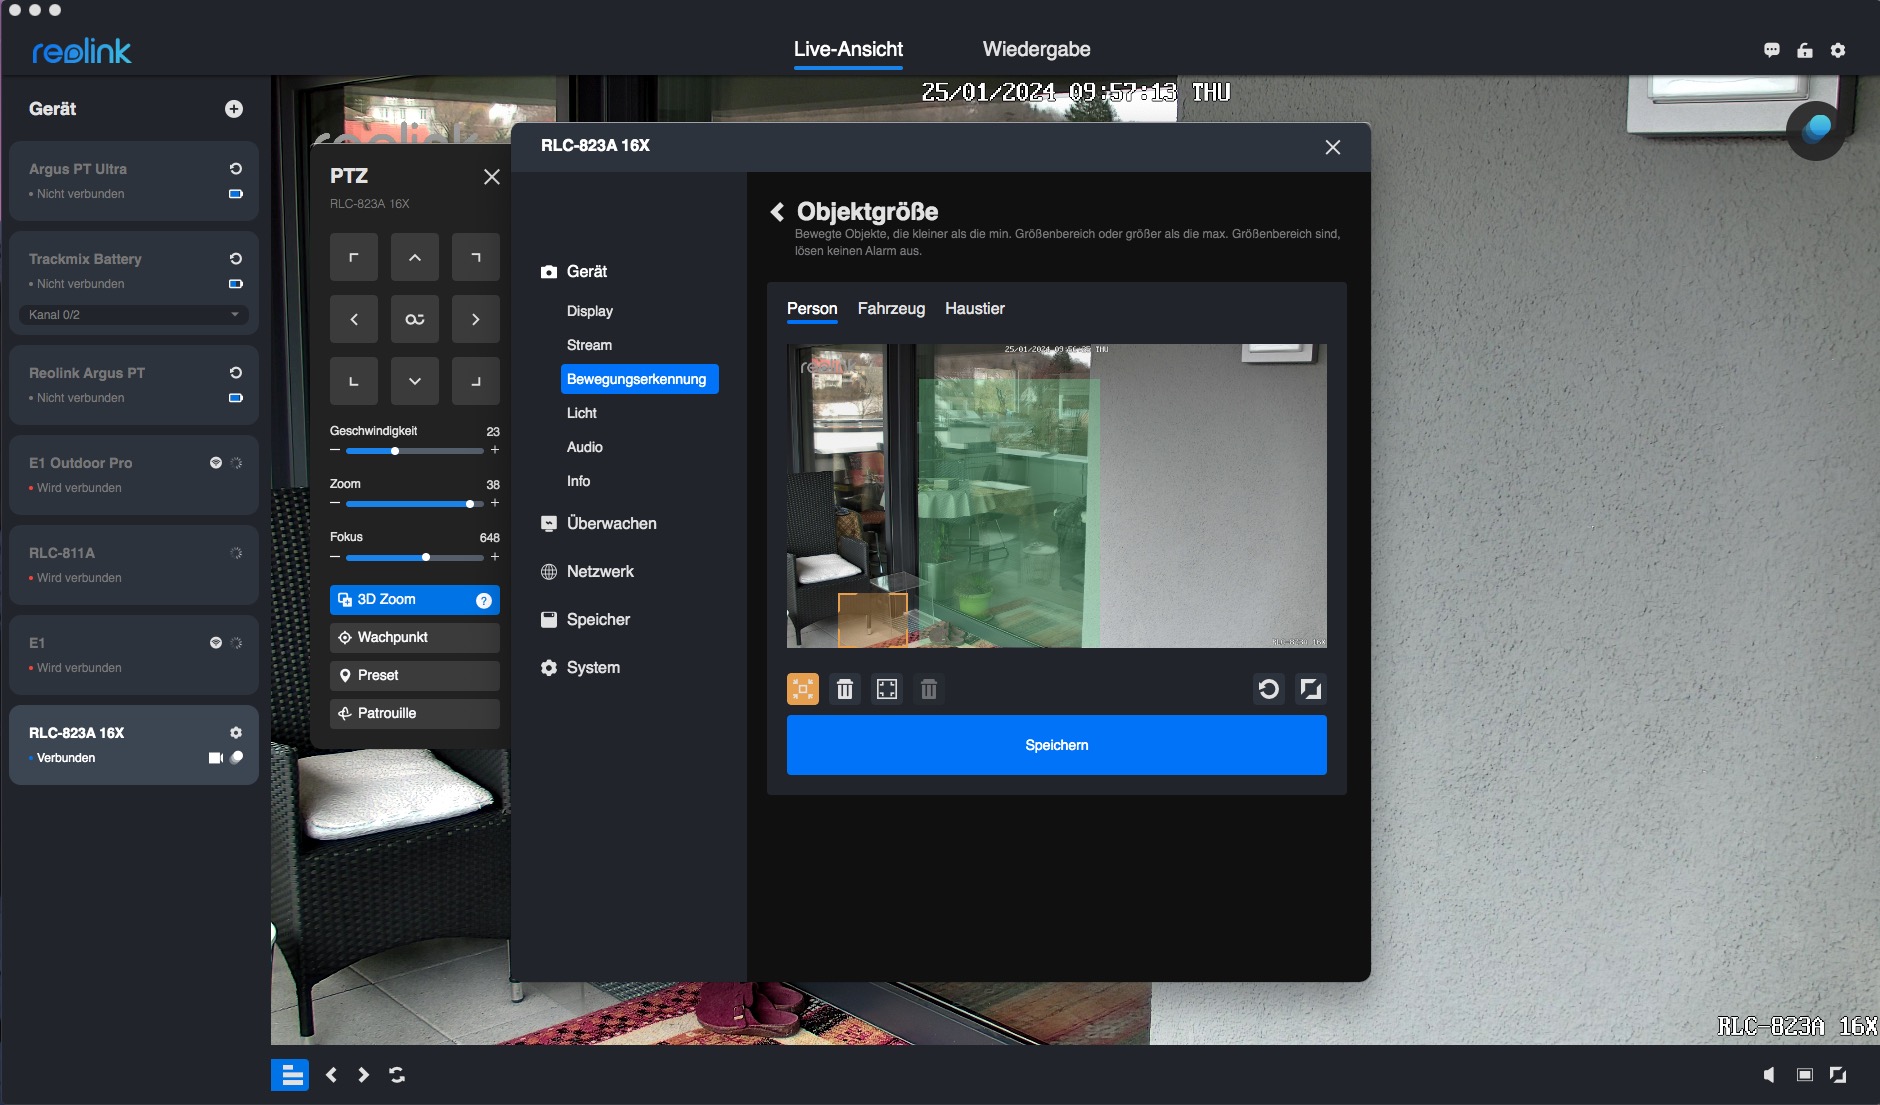
Task: Toggle the device list layout button
Action: pos(290,1075)
